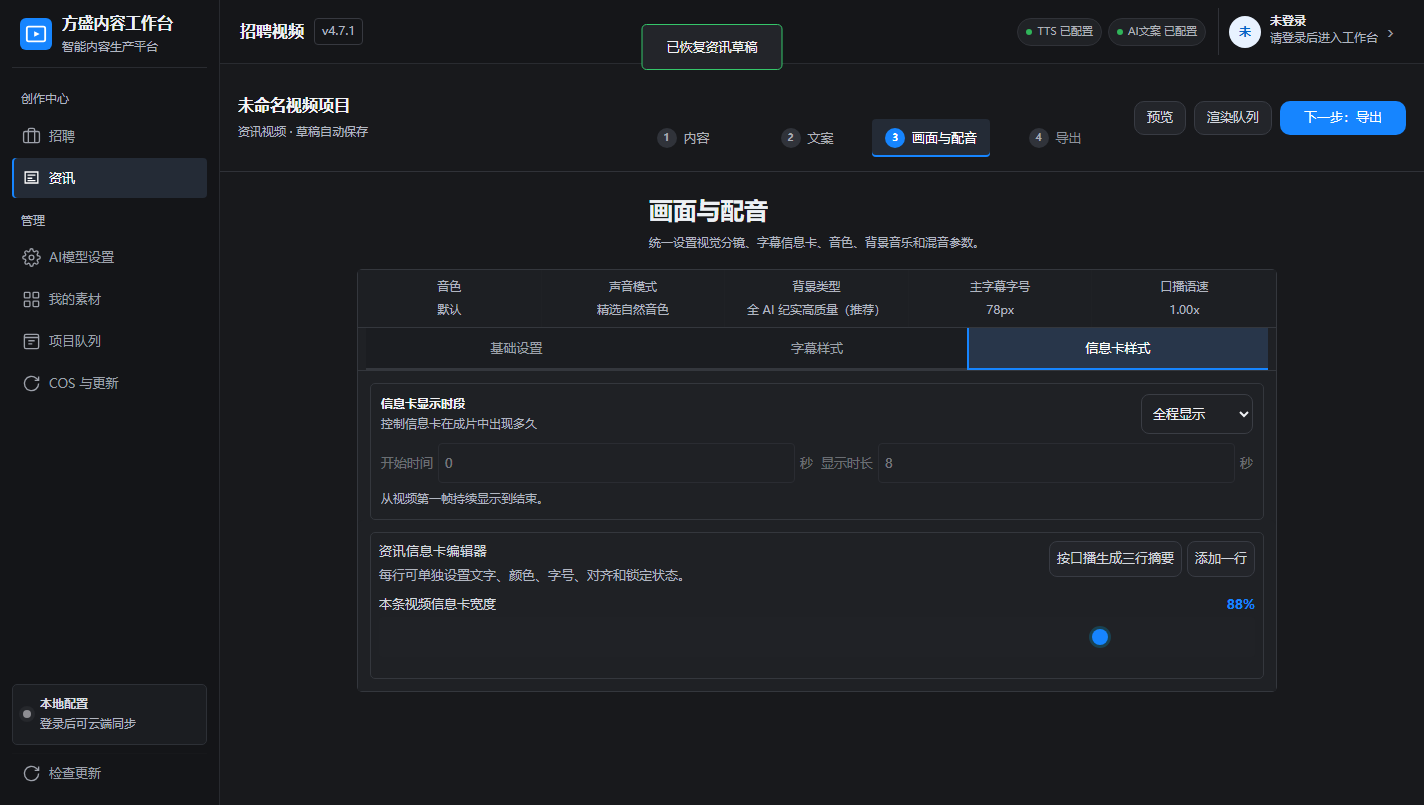The image size is (1424, 805).
Task: Open the 招聘 sidebar briefcase icon
Action: pos(31,136)
